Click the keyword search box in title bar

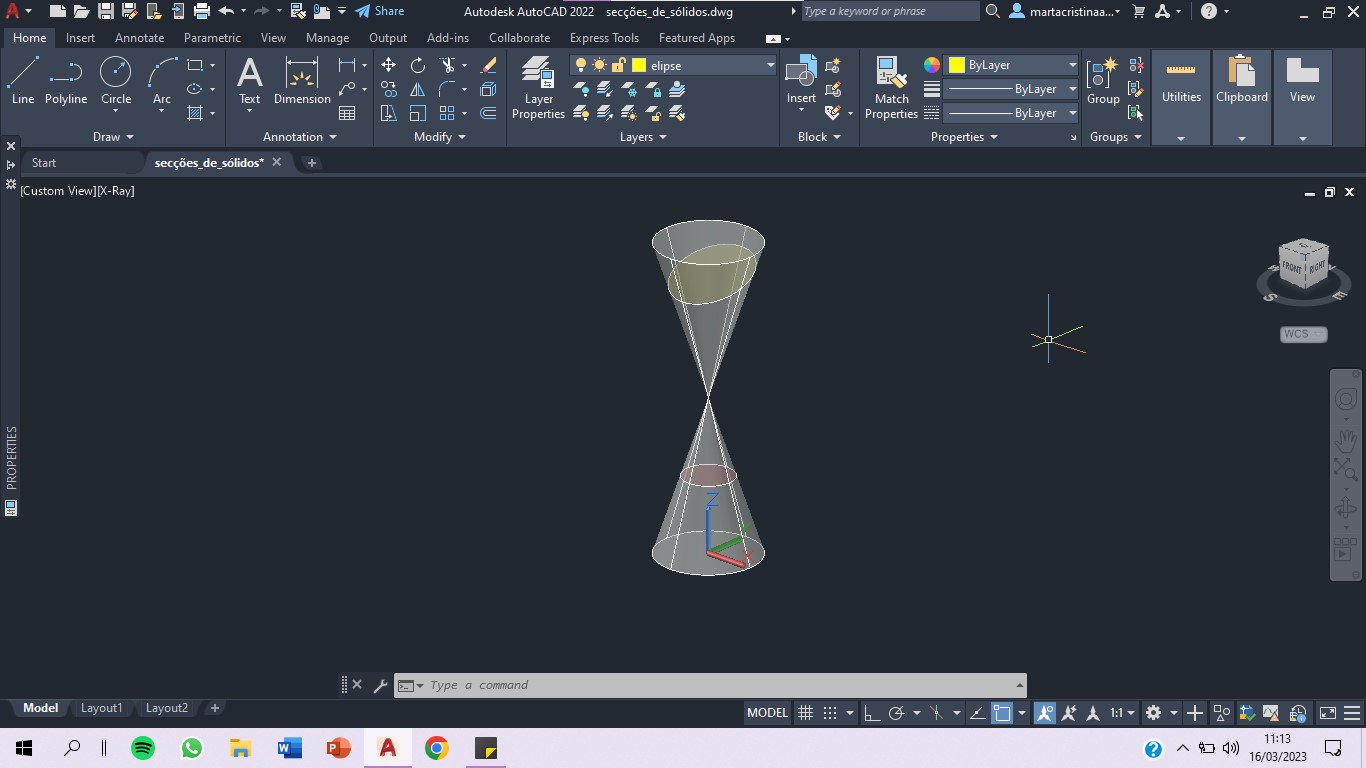coord(890,11)
